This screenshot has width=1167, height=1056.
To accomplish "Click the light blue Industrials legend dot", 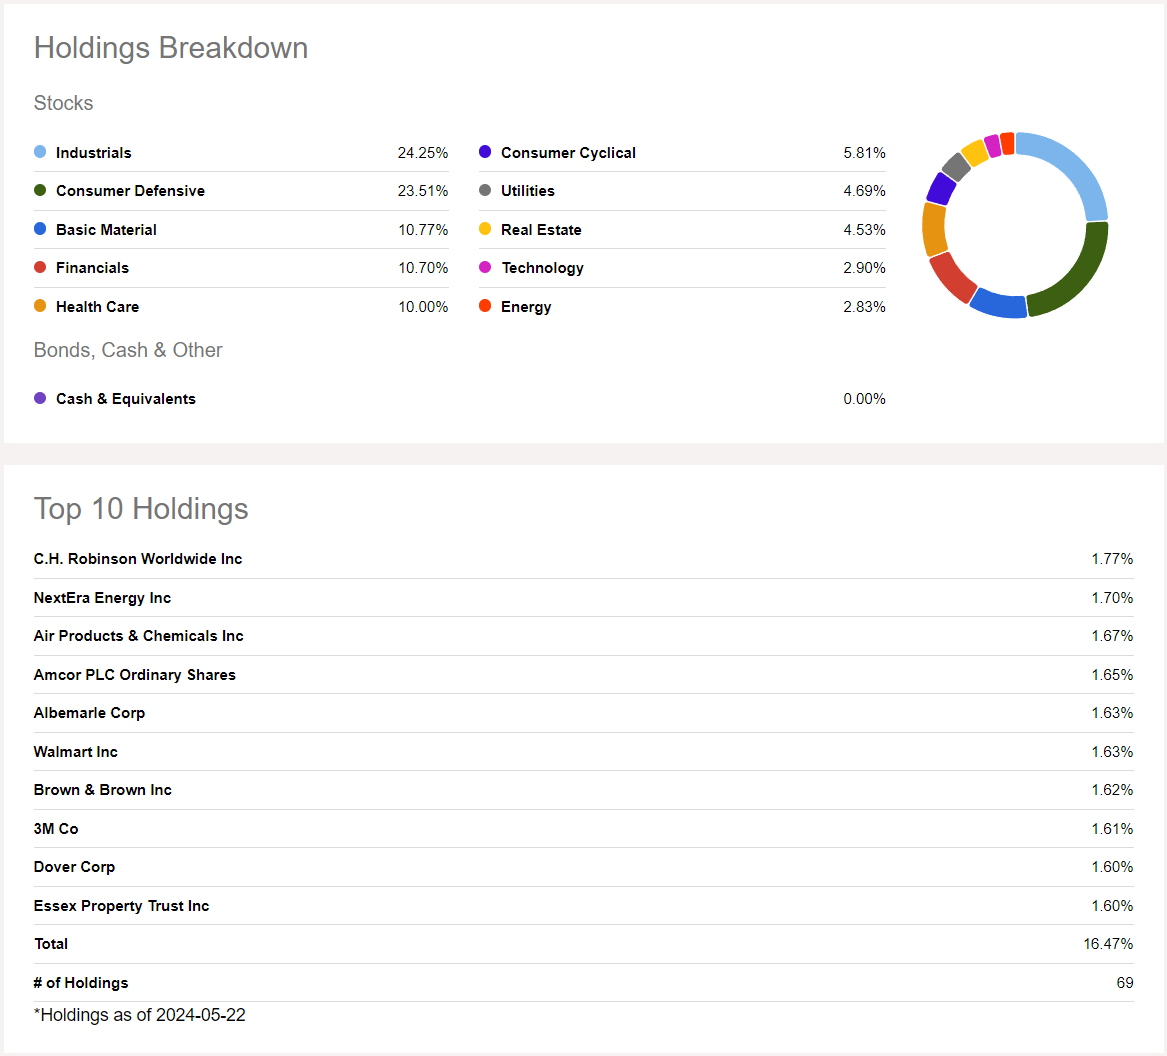I will click(x=40, y=152).
